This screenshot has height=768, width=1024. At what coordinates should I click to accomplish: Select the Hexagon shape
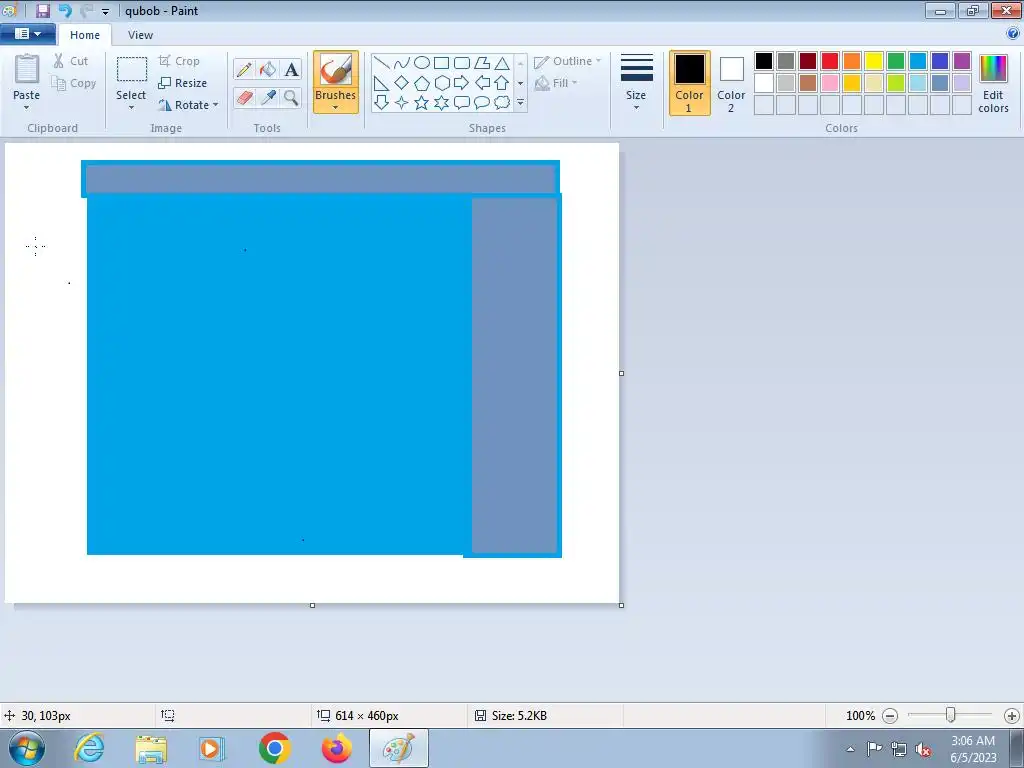442,83
